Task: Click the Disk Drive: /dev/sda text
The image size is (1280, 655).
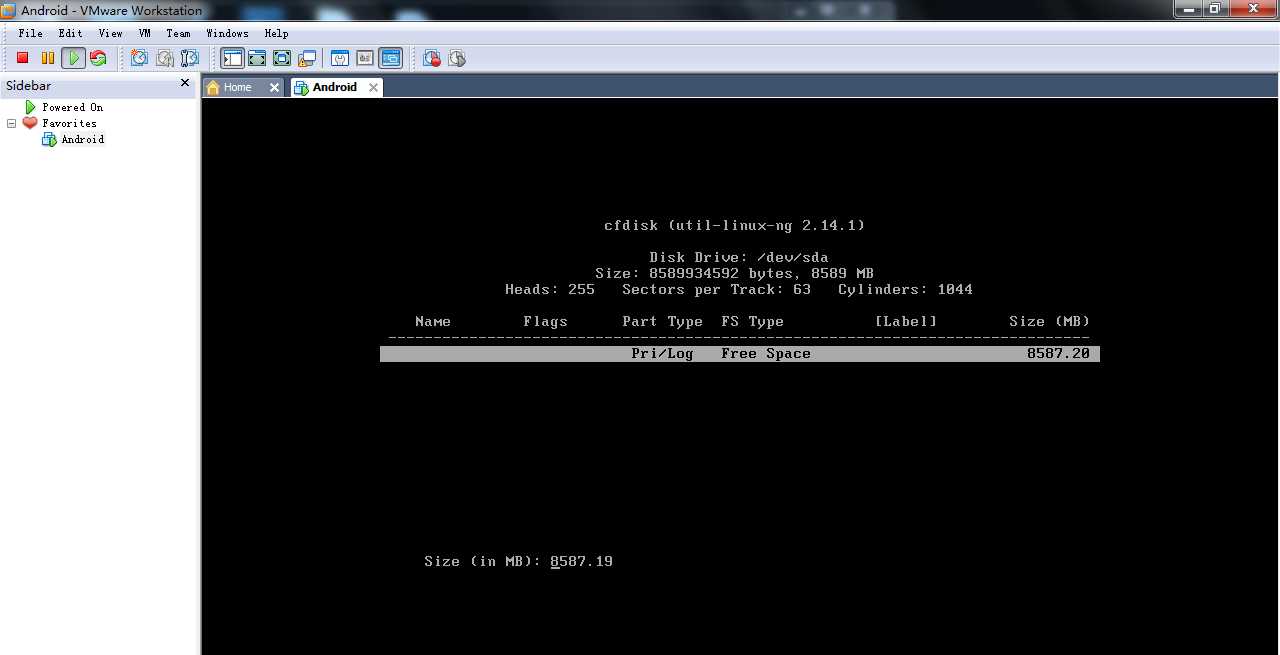Action: pyautogui.click(x=739, y=257)
